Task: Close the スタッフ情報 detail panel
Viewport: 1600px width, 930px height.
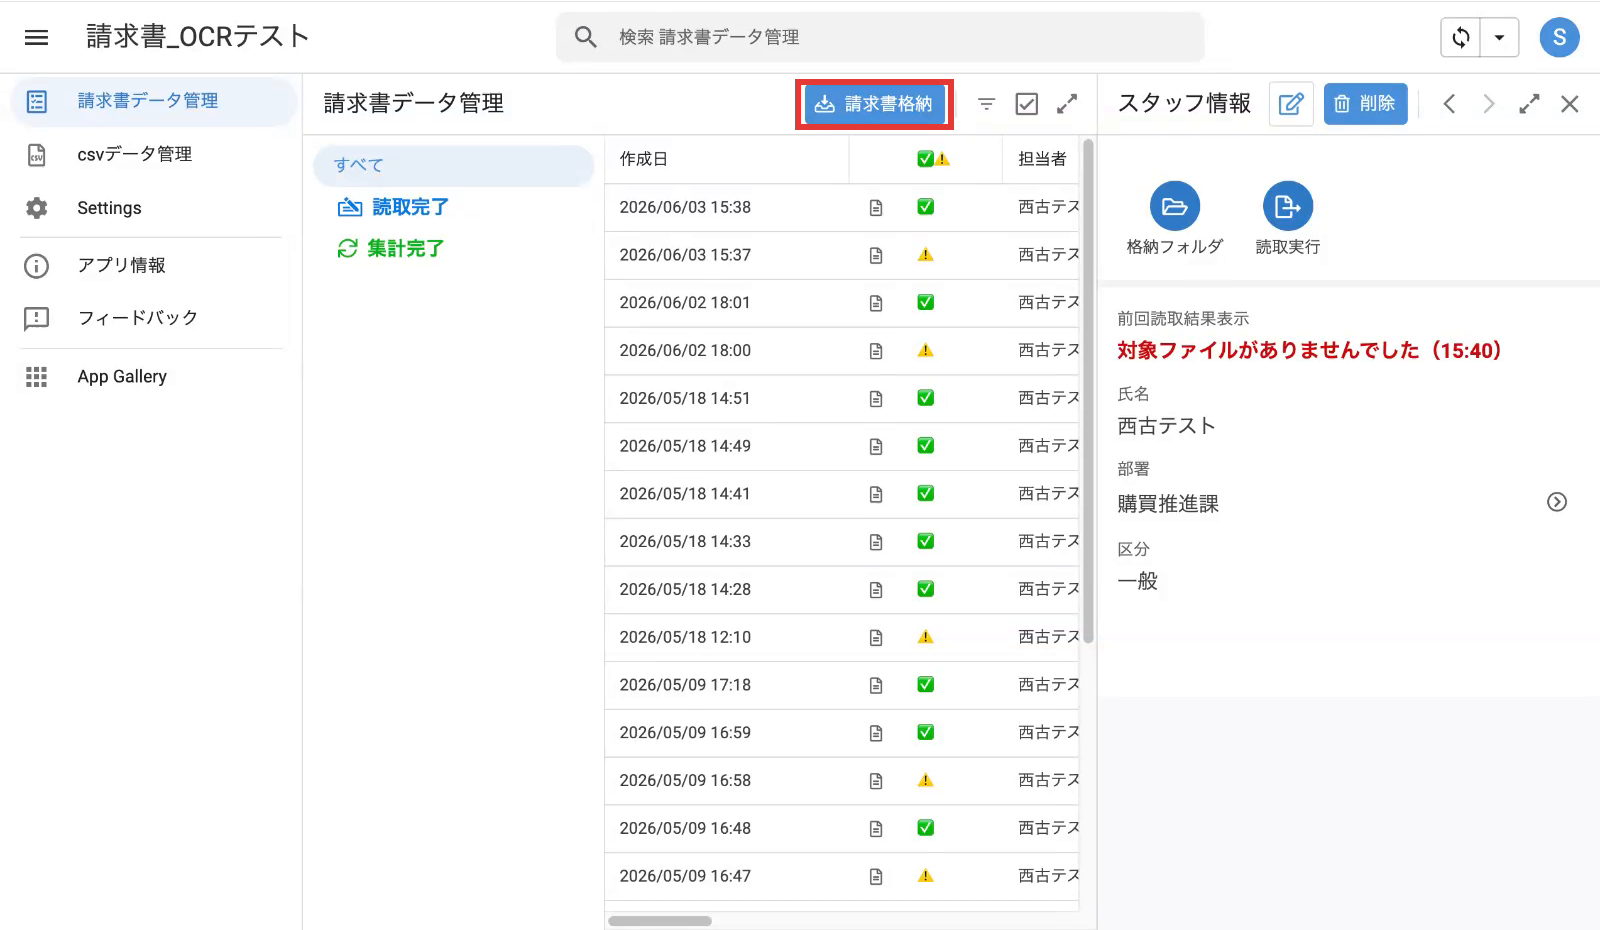Action: coord(1570,104)
